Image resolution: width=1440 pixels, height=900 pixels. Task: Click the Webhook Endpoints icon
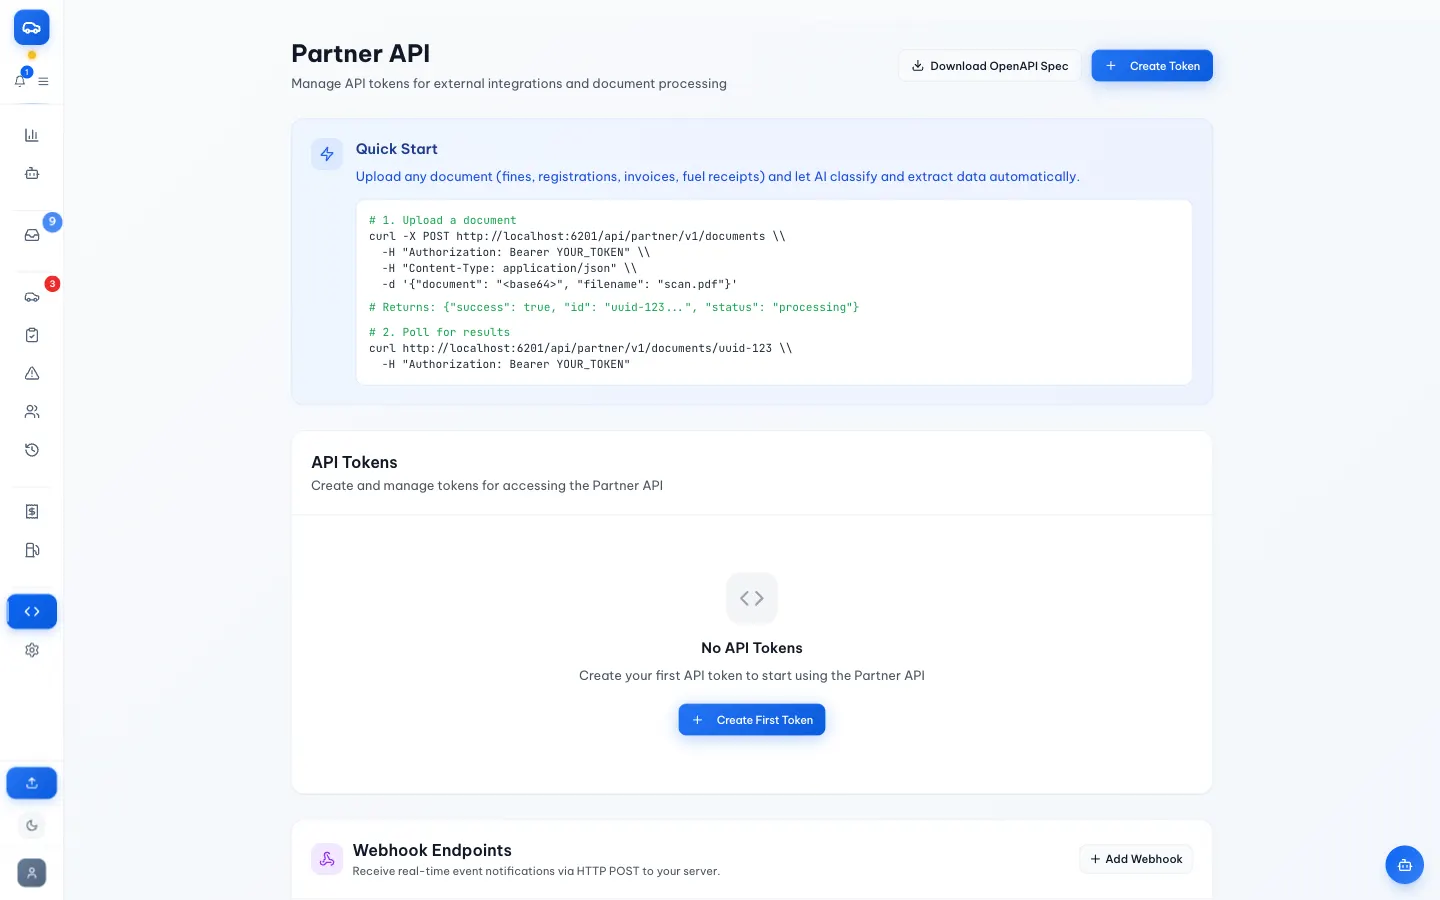point(327,859)
